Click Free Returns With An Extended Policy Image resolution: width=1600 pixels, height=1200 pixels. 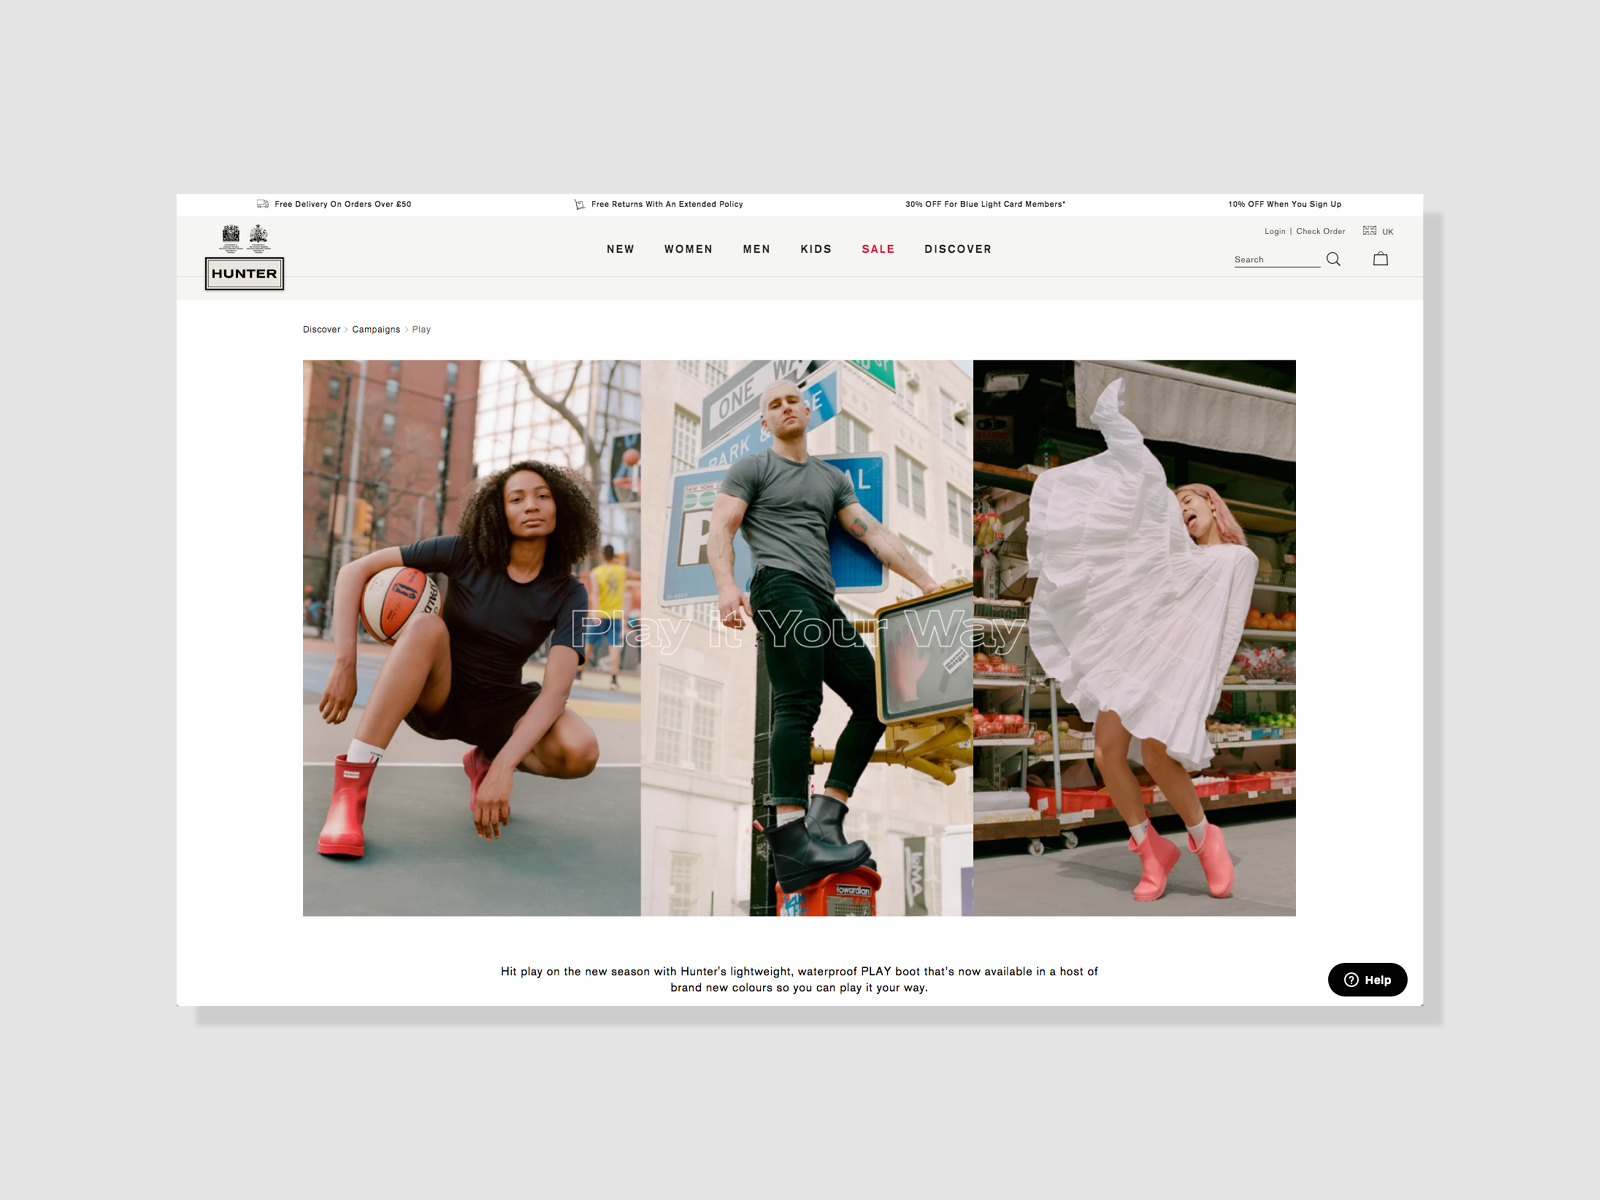[x=667, y=204]
